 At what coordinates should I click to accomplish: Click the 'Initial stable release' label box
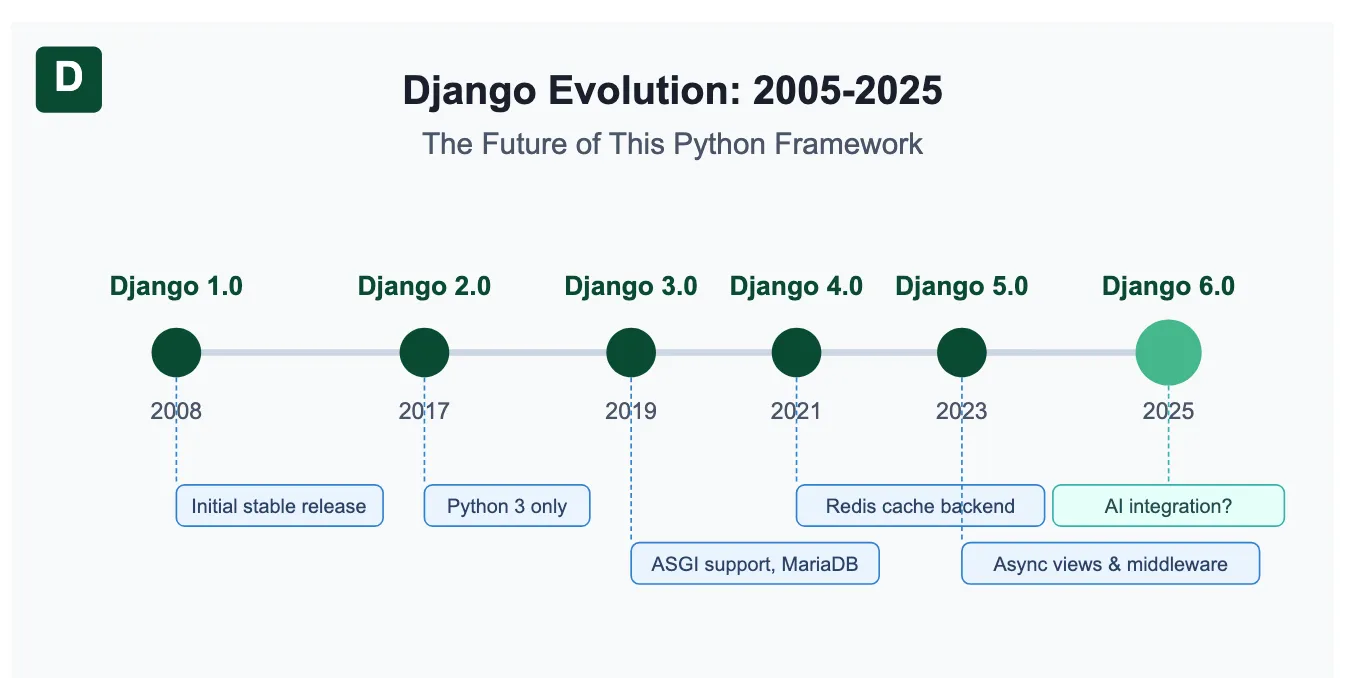(280, 506)
